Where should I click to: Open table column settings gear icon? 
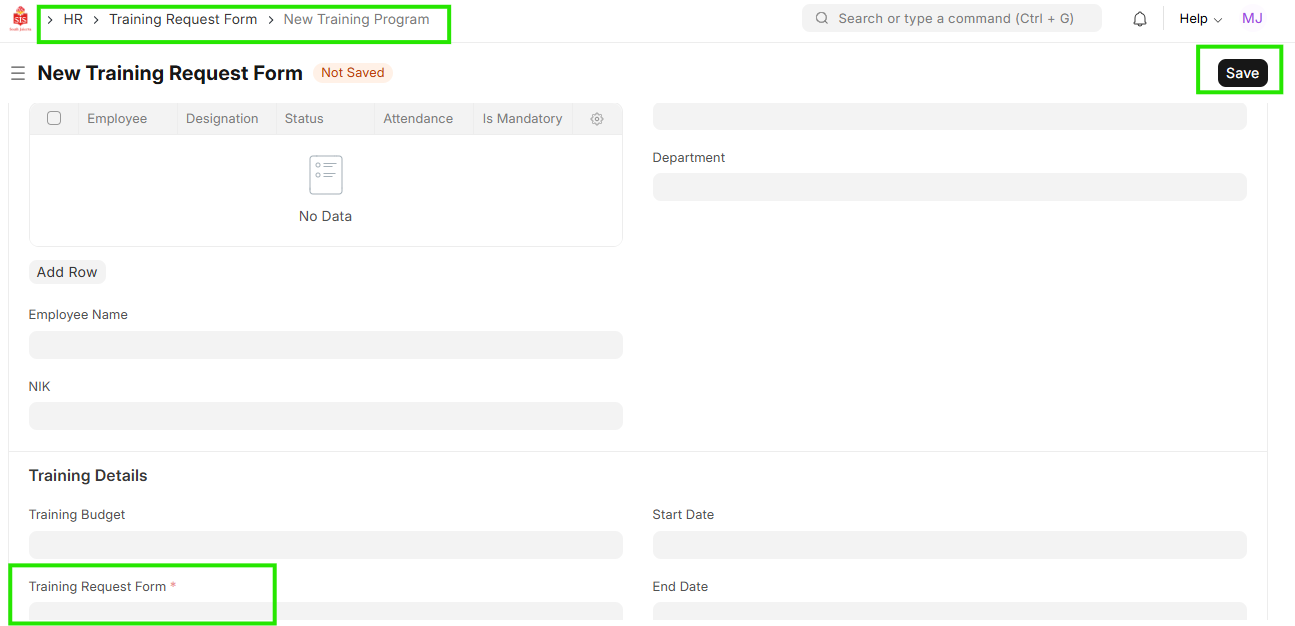point(597,119)
